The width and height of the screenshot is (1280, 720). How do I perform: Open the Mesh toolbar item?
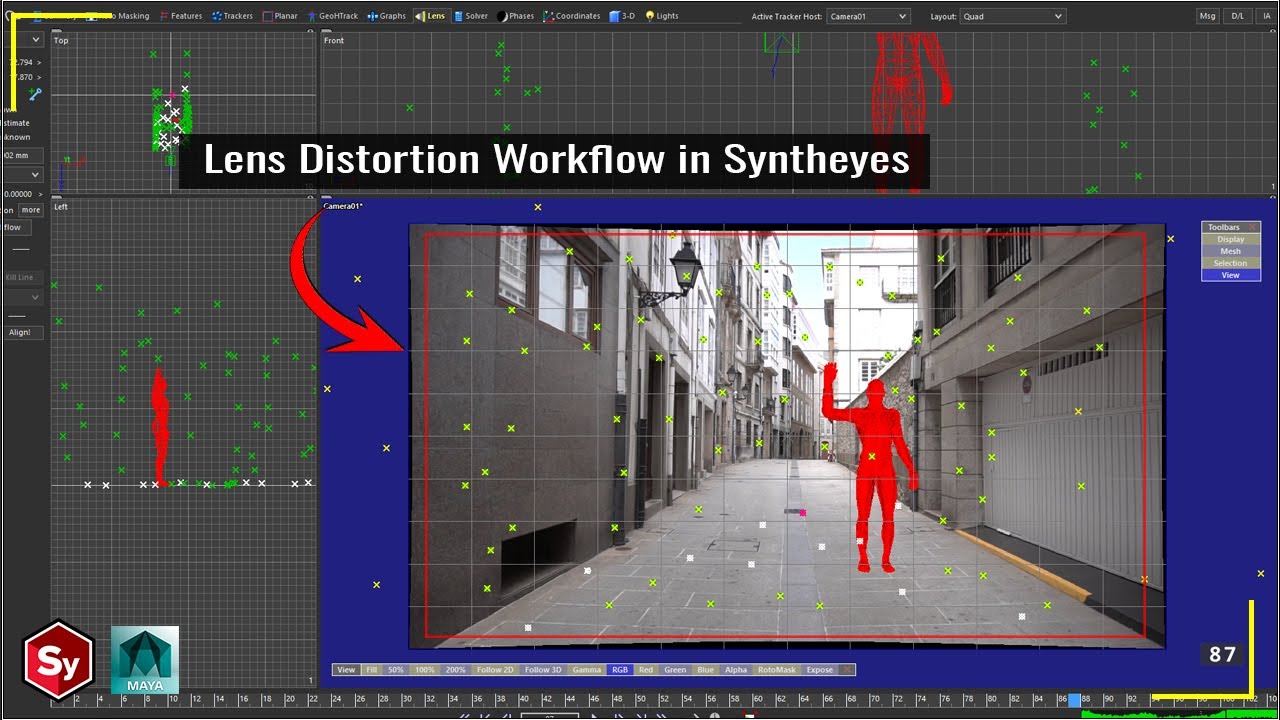pos(1230,251)
